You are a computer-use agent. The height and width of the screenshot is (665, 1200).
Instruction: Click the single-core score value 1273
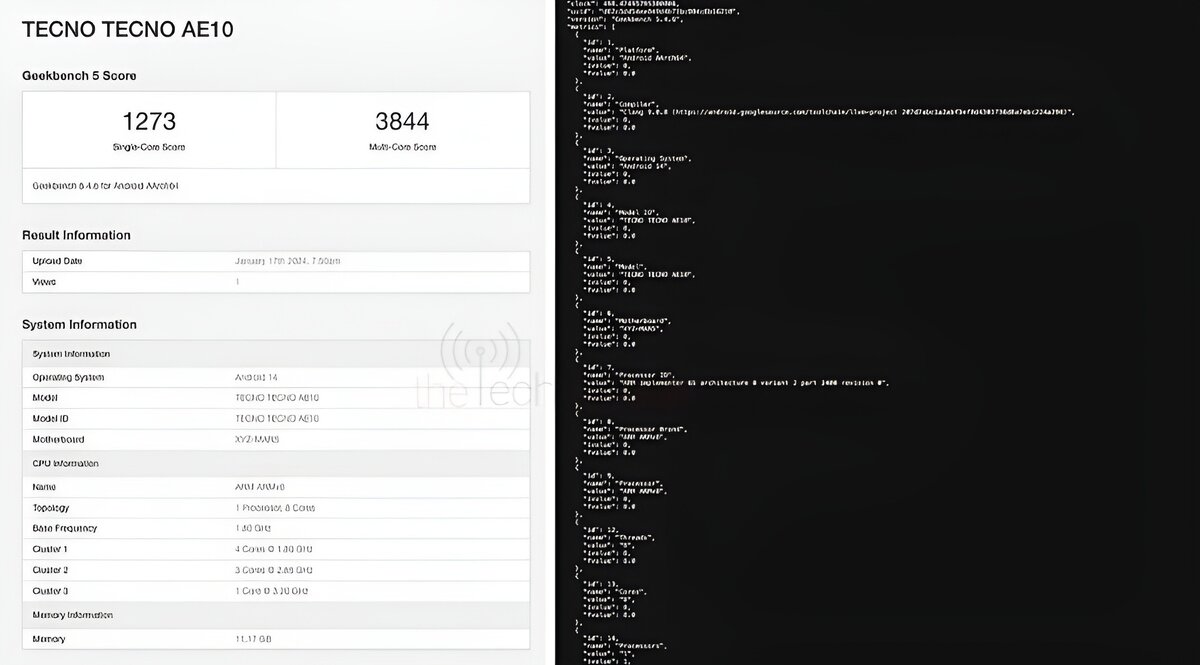tap(149, 122)
